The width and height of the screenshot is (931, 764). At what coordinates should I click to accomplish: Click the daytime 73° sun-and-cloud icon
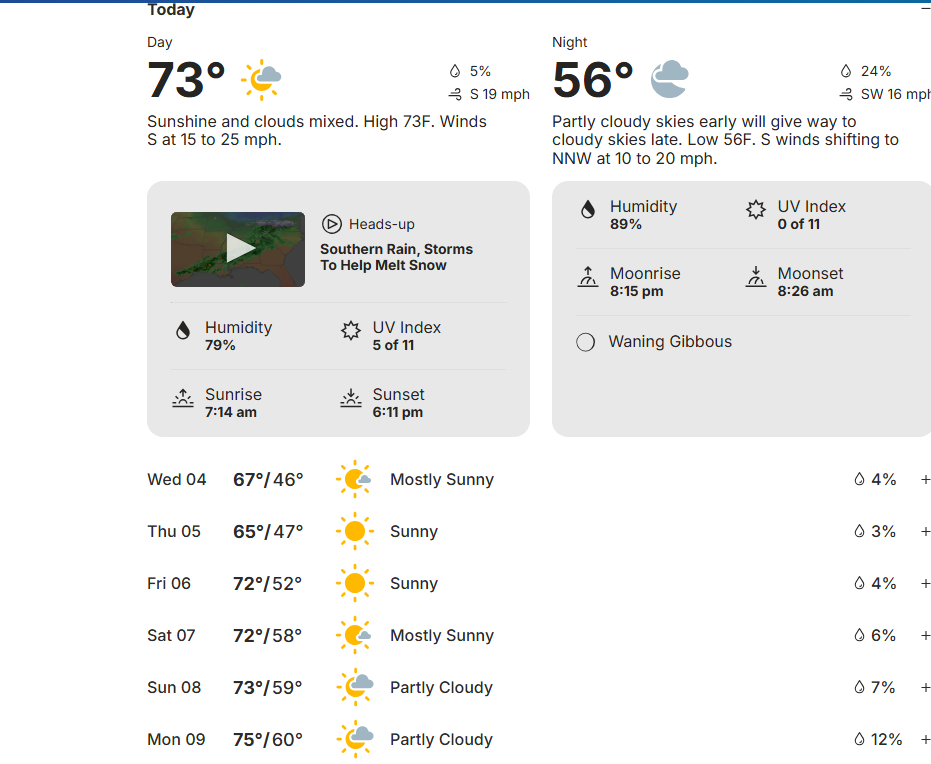coord(261,79)
